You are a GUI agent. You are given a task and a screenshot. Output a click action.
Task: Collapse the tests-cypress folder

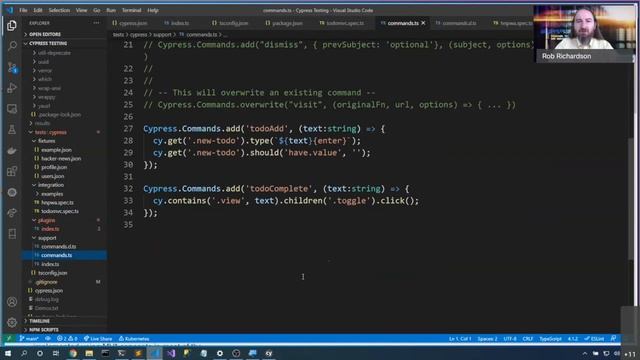49,132
